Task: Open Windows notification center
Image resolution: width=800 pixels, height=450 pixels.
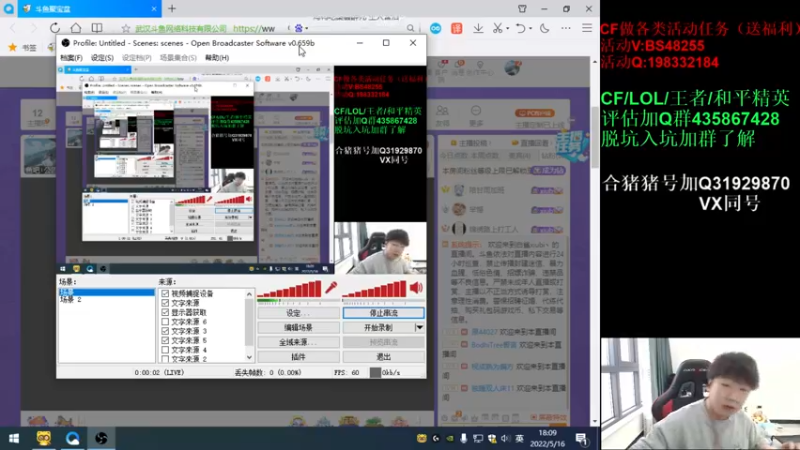Action: pyautogui.click(x=581, y=438)
